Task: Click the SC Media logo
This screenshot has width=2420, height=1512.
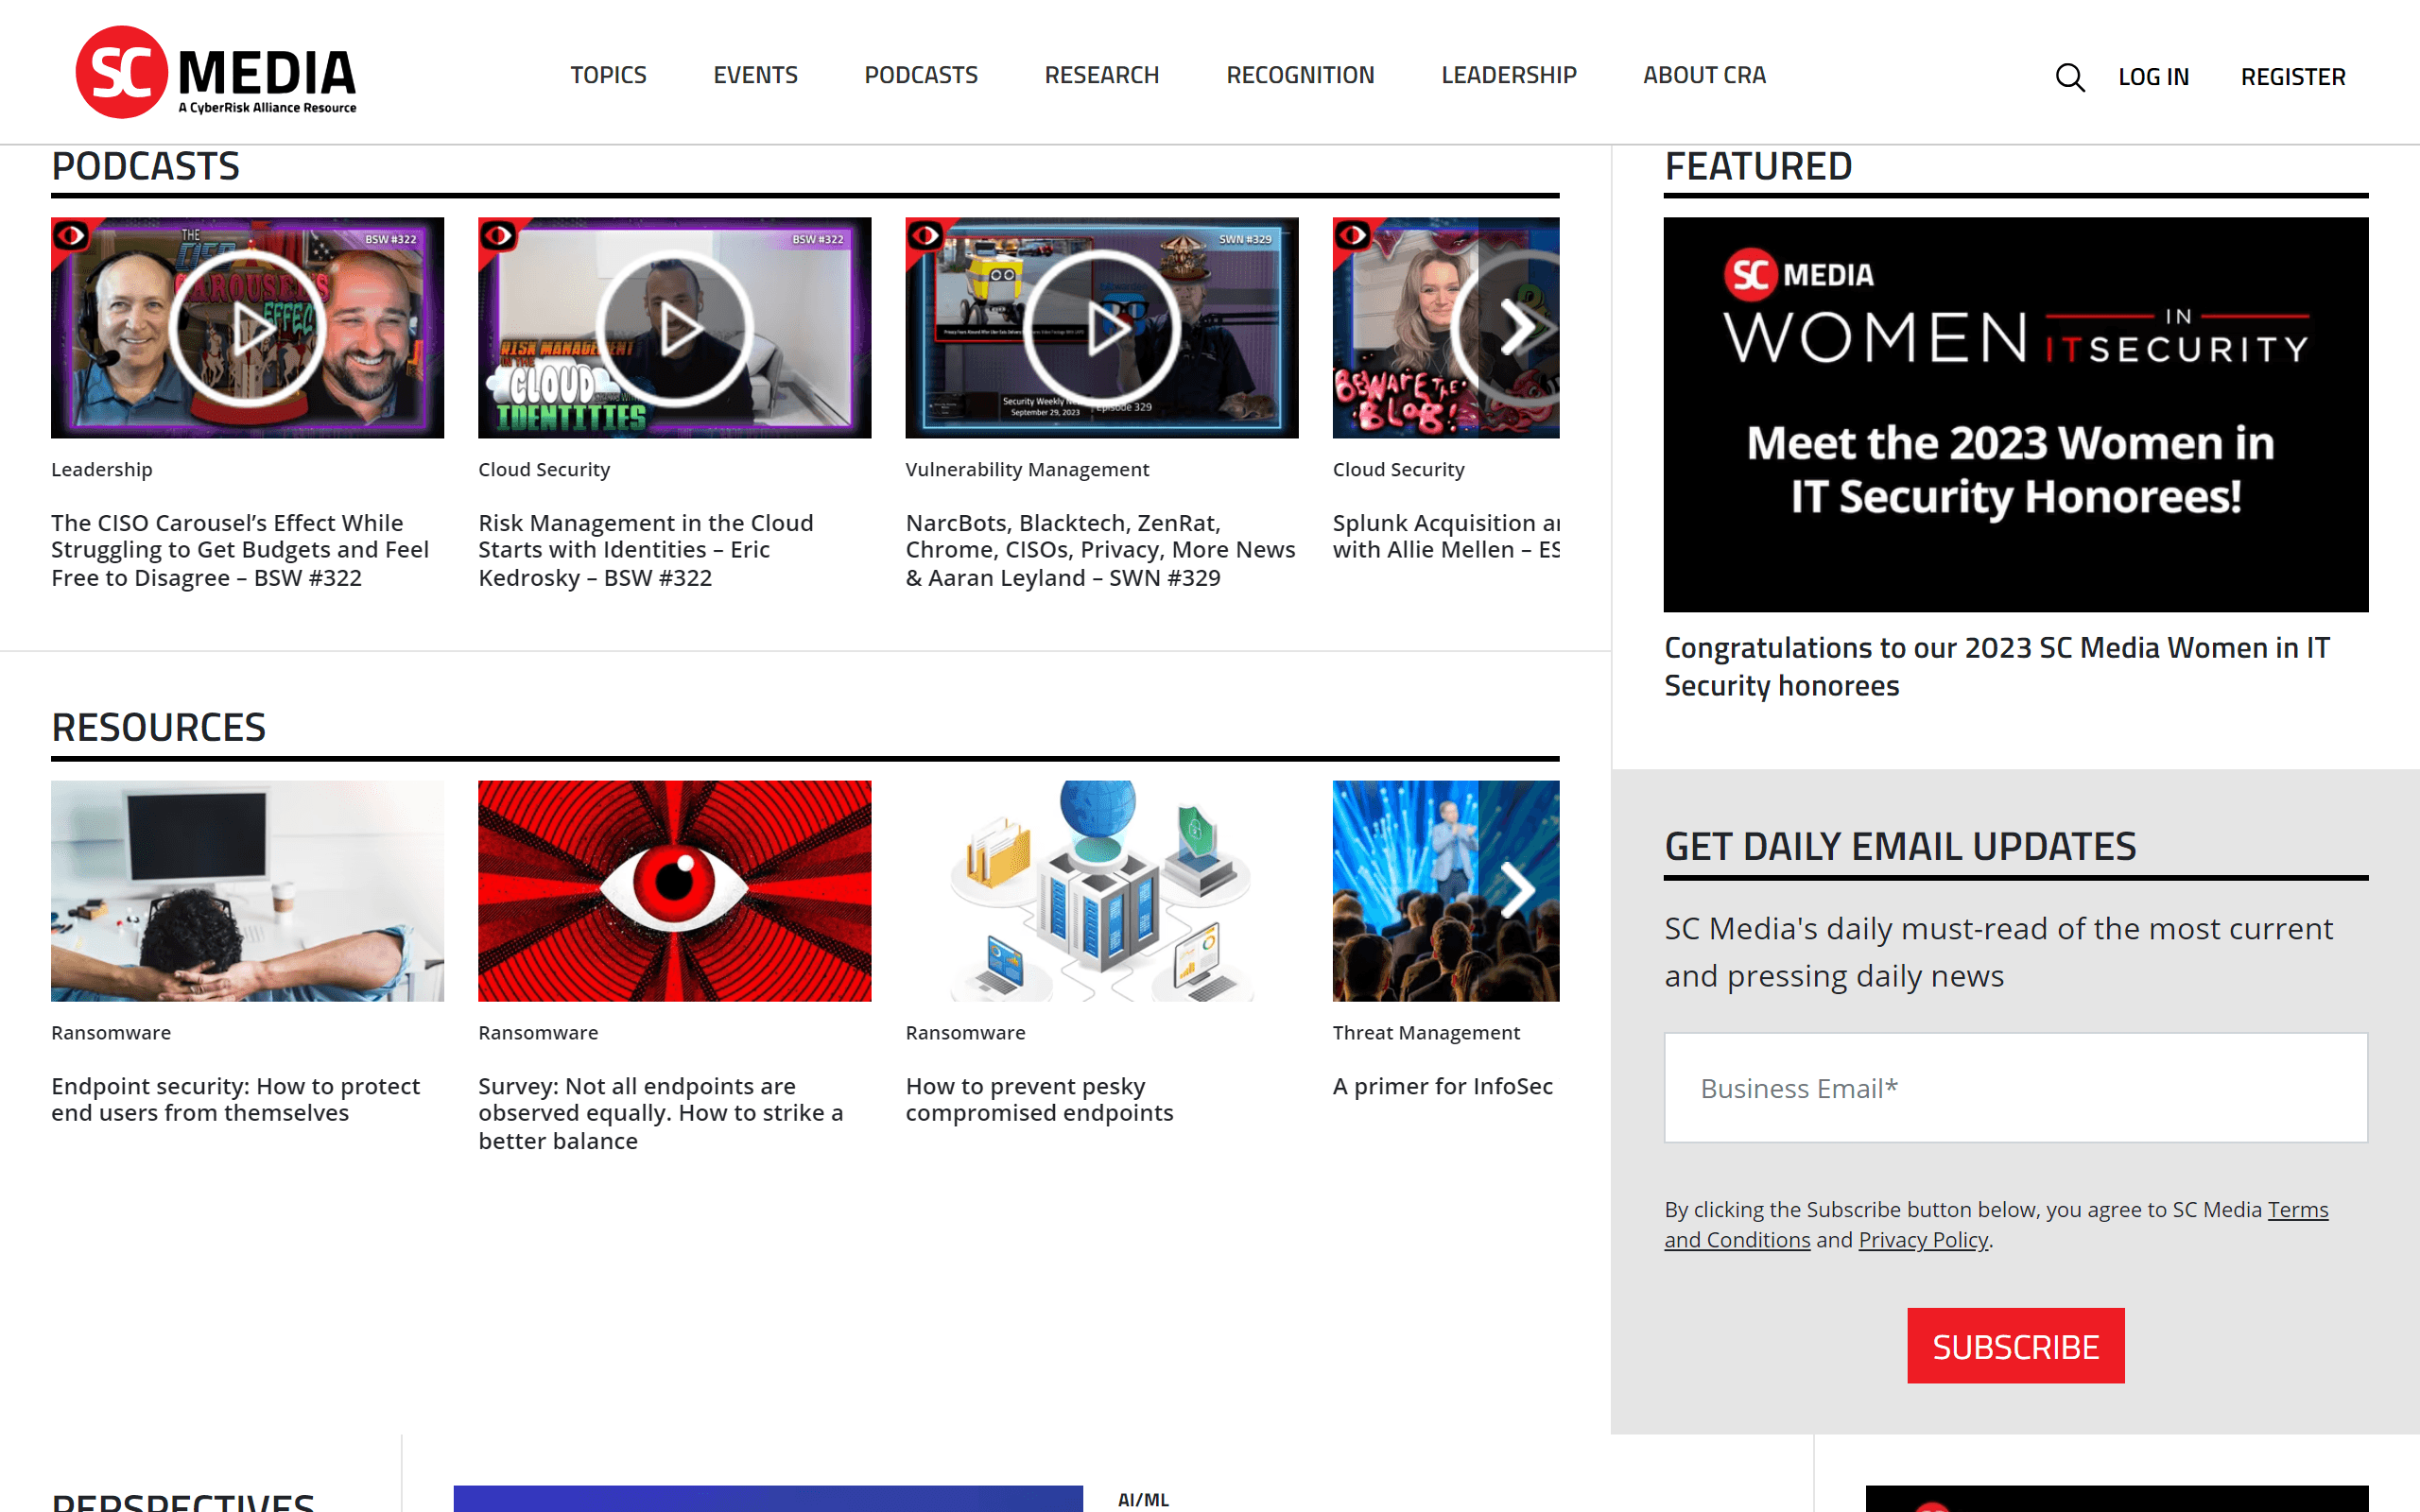Action: pos(216,73)
